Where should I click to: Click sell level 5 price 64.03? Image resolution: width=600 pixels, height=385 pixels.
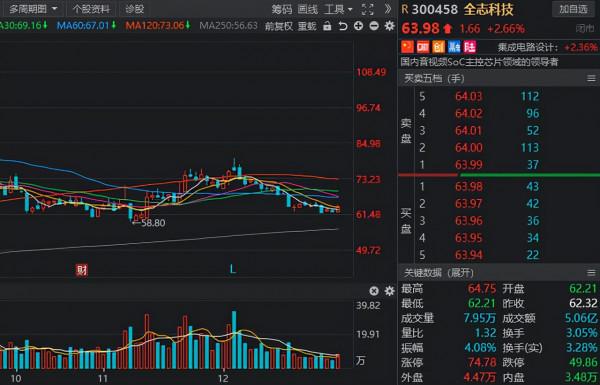pyautogui.click(x=469, y=96)
